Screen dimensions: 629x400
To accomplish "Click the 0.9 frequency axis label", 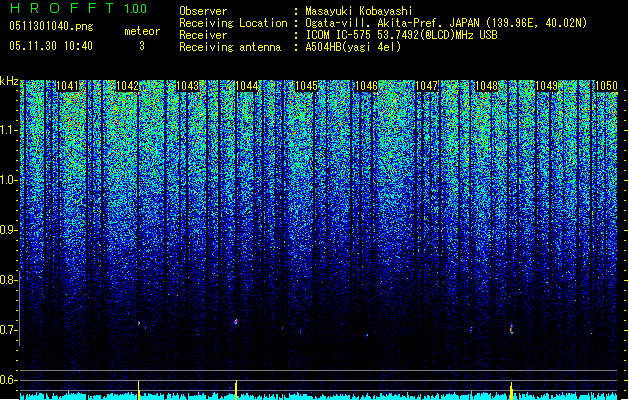I will pos(8,230).
